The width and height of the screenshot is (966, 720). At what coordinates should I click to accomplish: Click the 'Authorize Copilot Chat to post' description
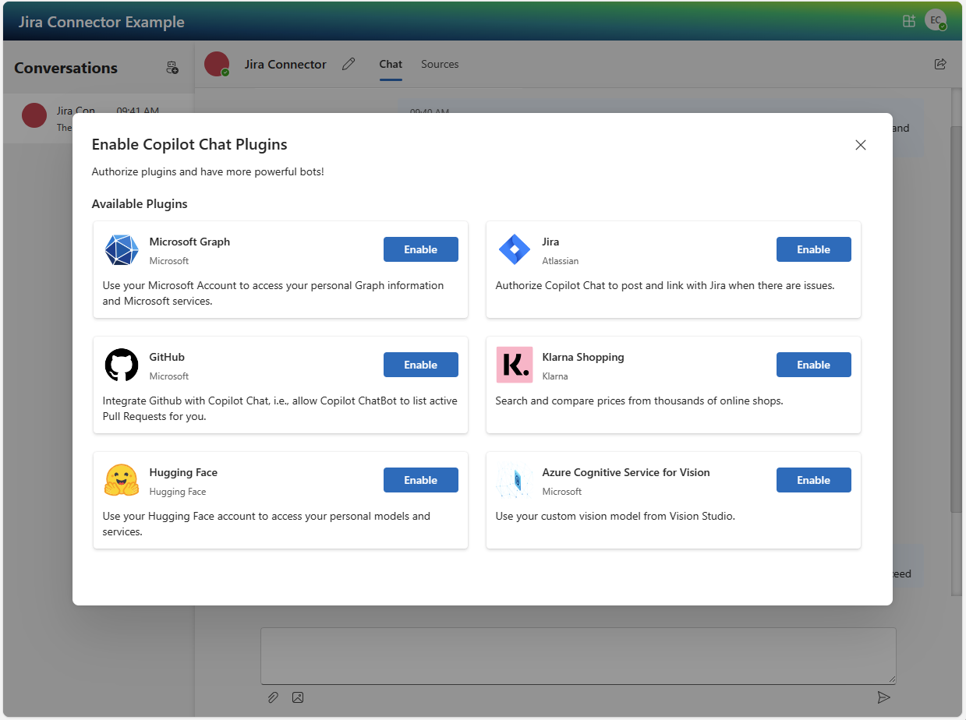point(665,285)
